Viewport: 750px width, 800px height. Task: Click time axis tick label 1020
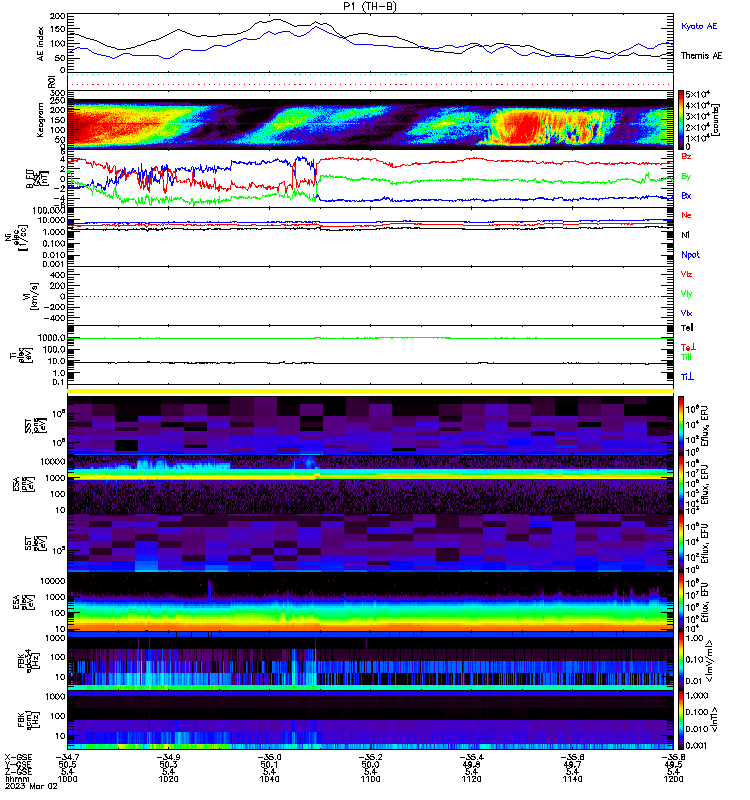(168, 779)
